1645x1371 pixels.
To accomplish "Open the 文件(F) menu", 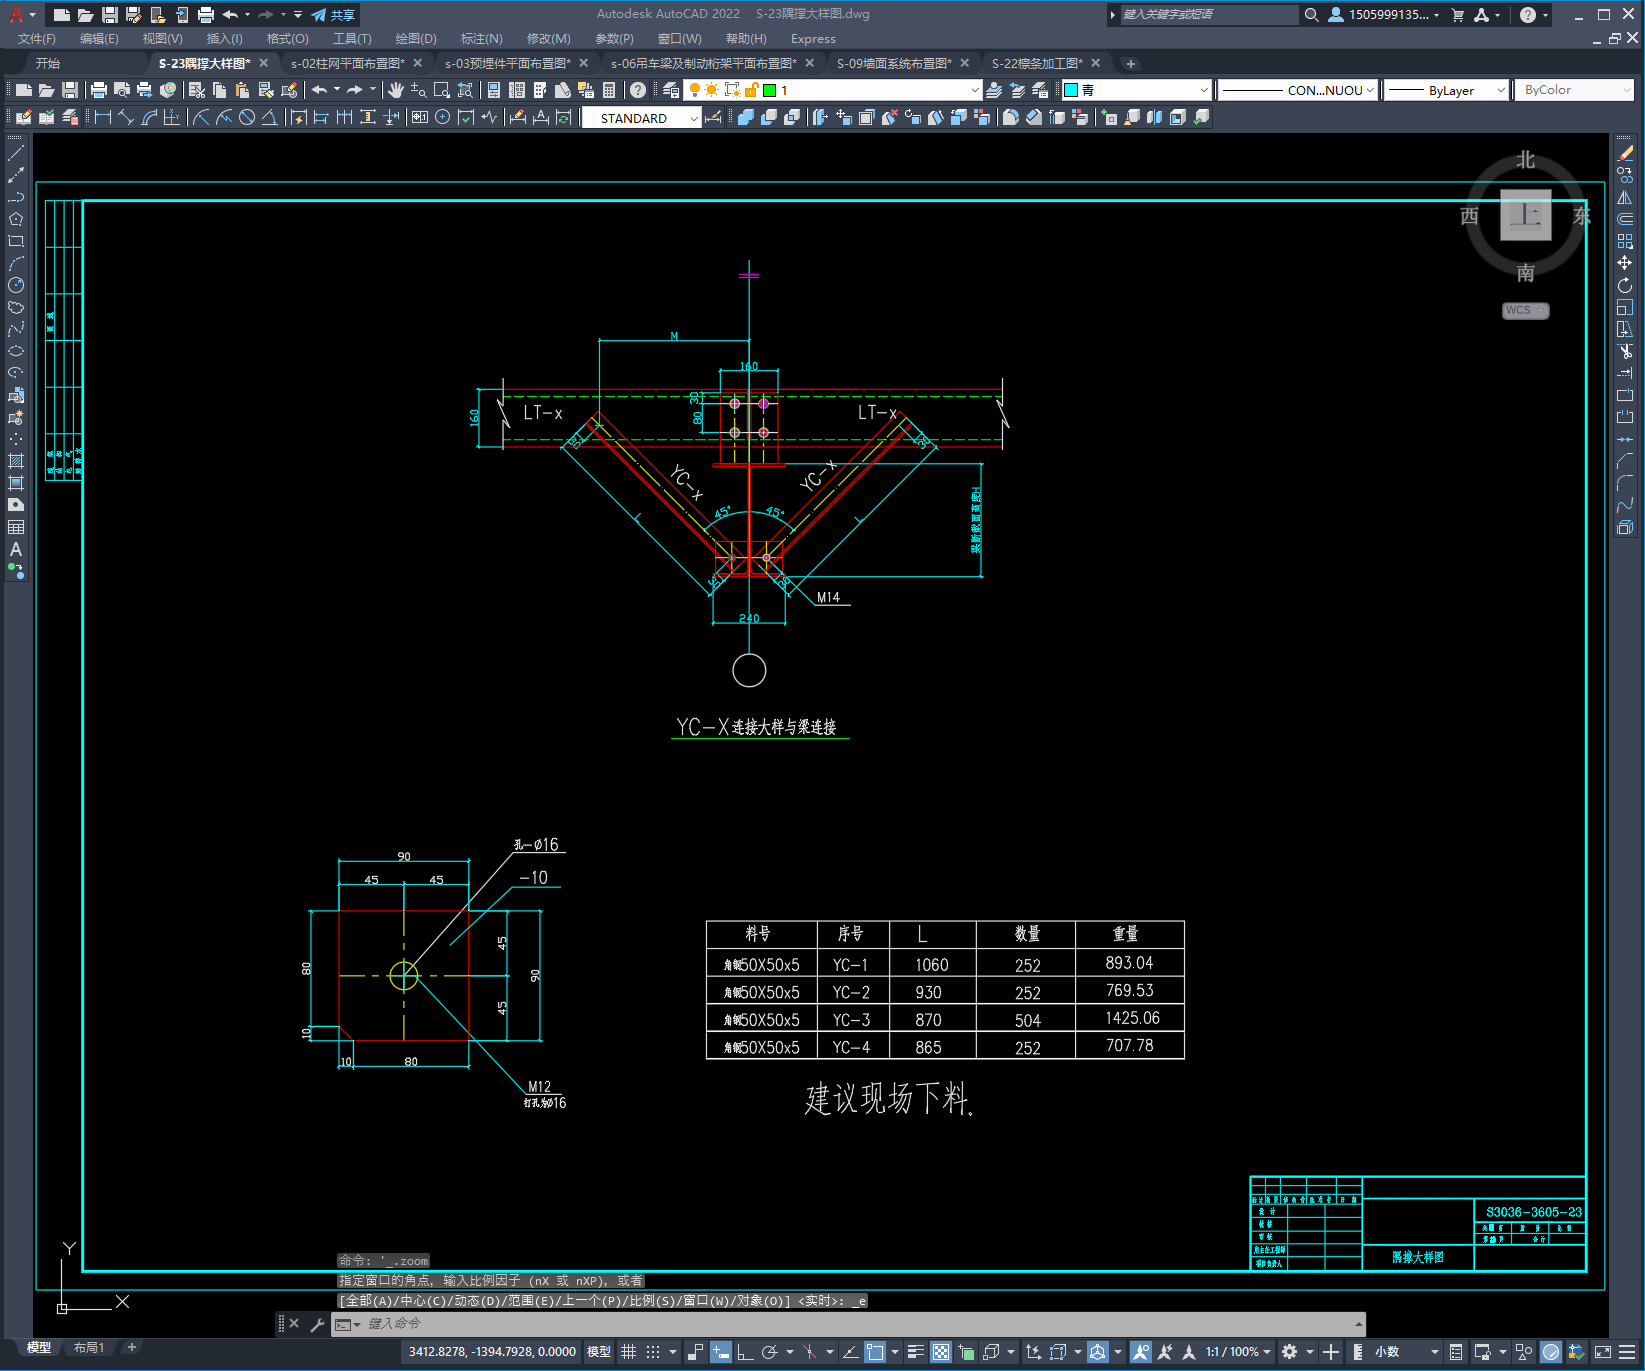I will pos(37,39).
